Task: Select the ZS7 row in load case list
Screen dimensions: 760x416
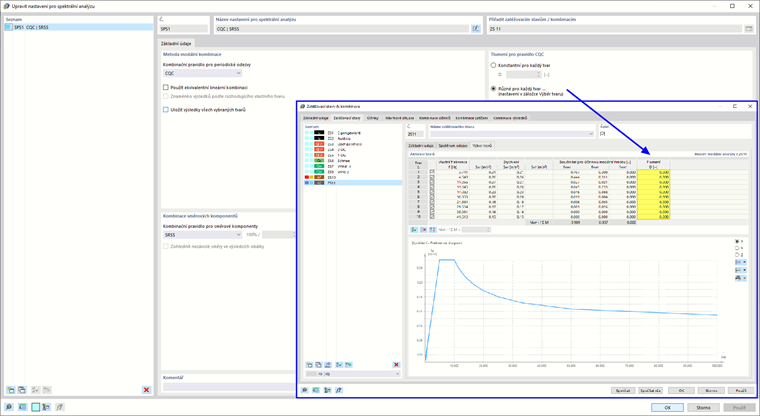Action: pyautogui.click(x=353, y=166)
